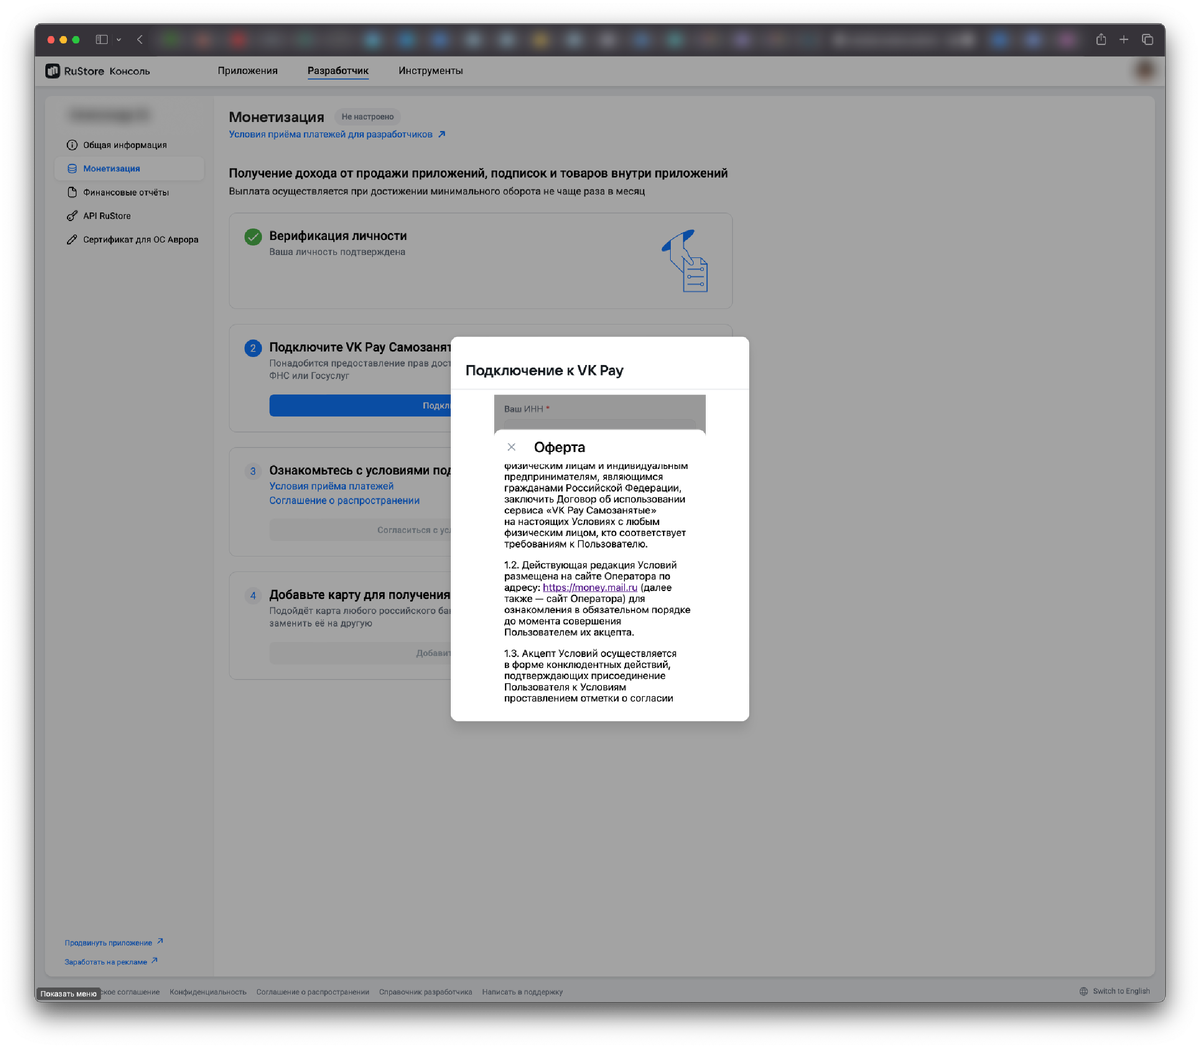Click the document illustration in verification card
Viewport: 1200px width, 1048px height.
click(x=687, y=261)
